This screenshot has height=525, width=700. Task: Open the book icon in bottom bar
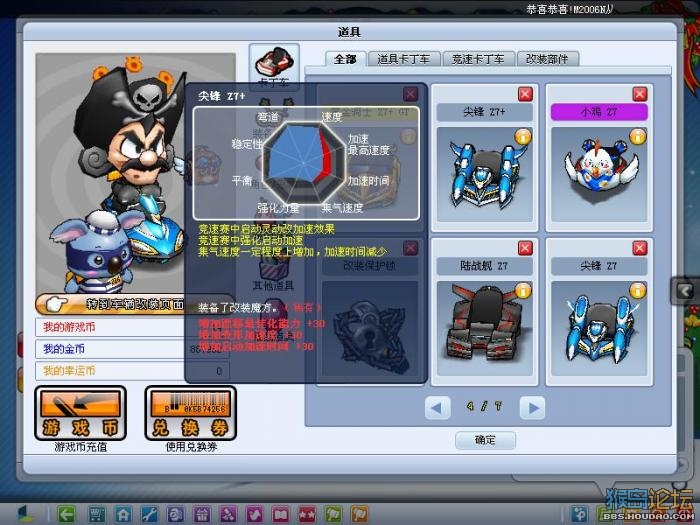click(x=280, y=515)
